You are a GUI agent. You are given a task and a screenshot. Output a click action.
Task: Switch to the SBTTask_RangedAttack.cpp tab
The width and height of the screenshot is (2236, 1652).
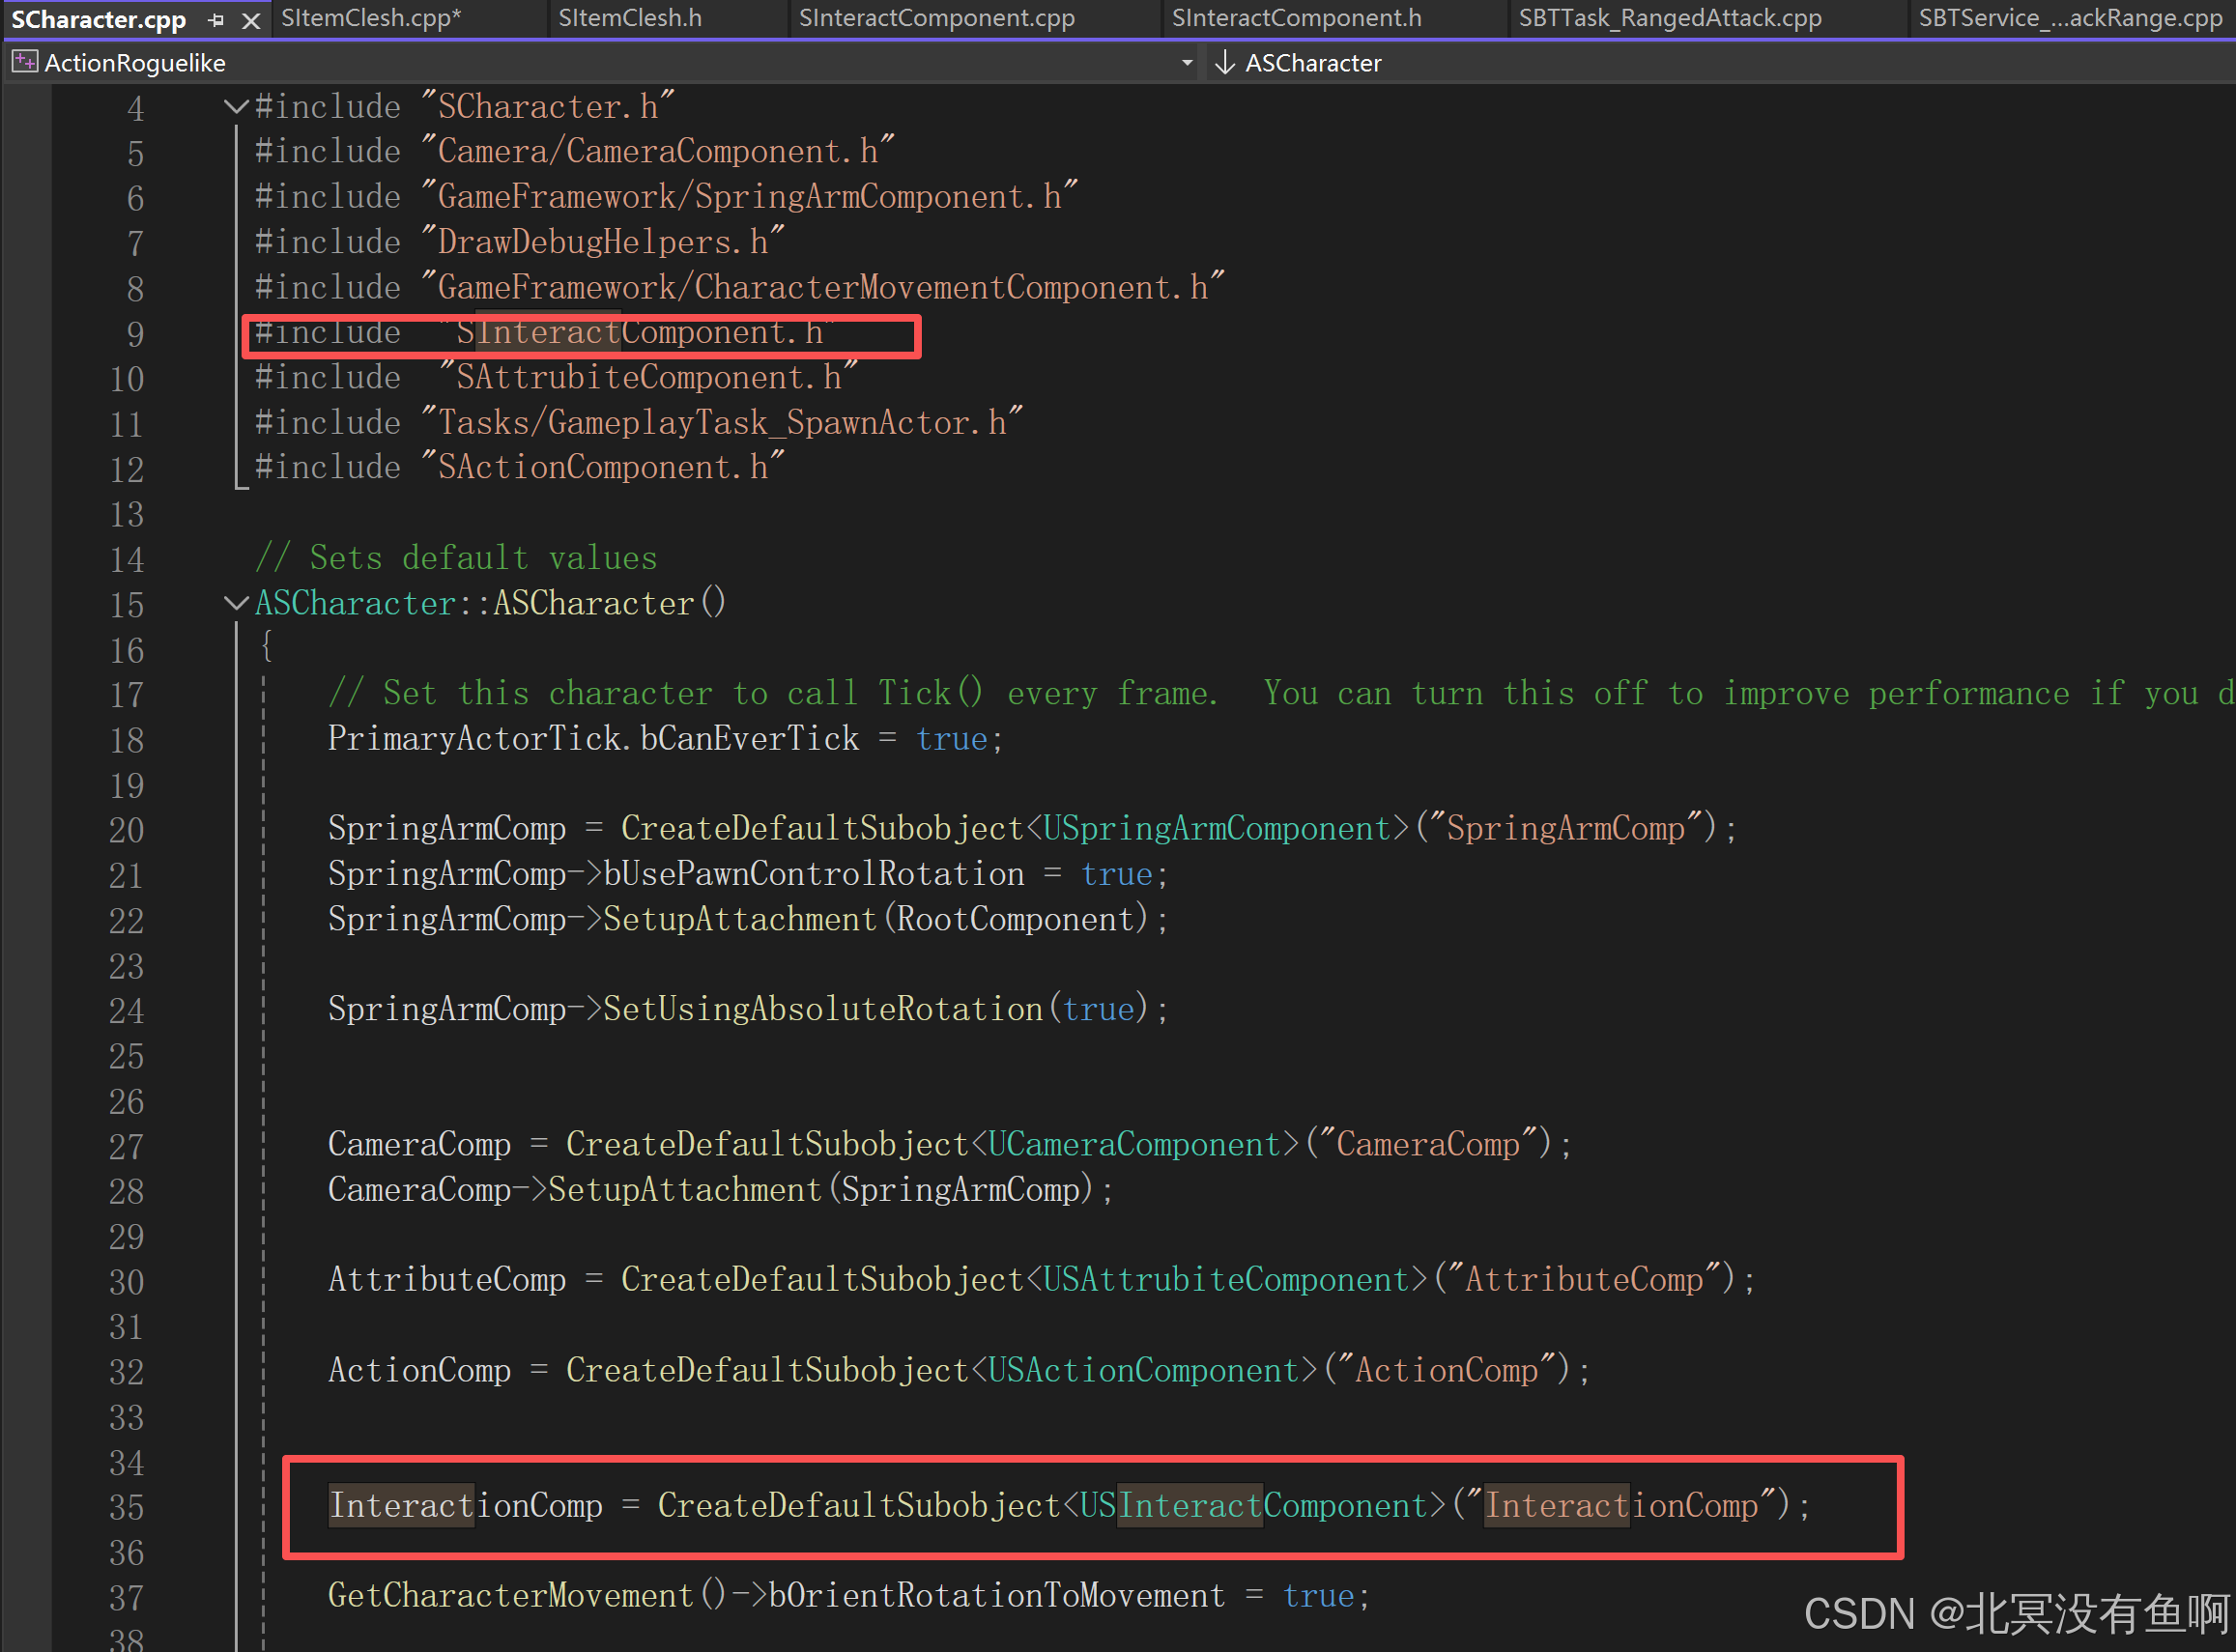point(1669,18)
